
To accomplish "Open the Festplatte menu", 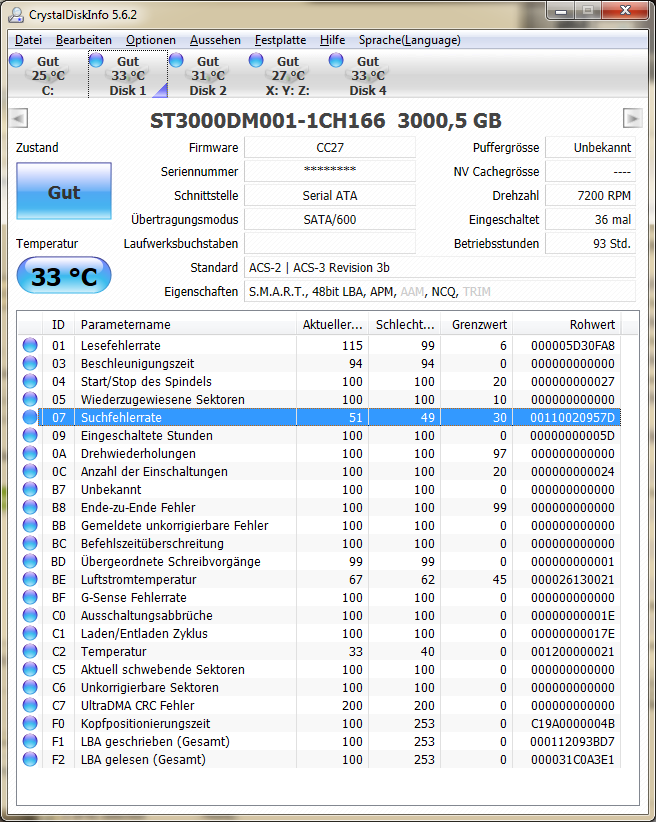I will pyautogui.click(x=281, y=40).
